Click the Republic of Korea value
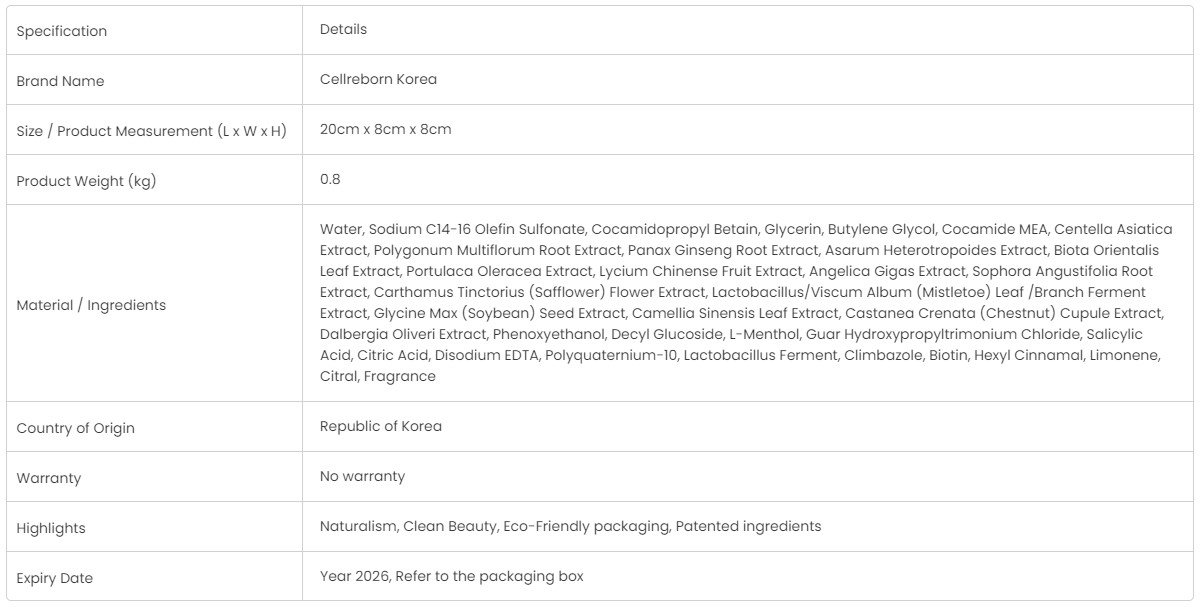The image size is (1203, 611). (x=381, y=426)
